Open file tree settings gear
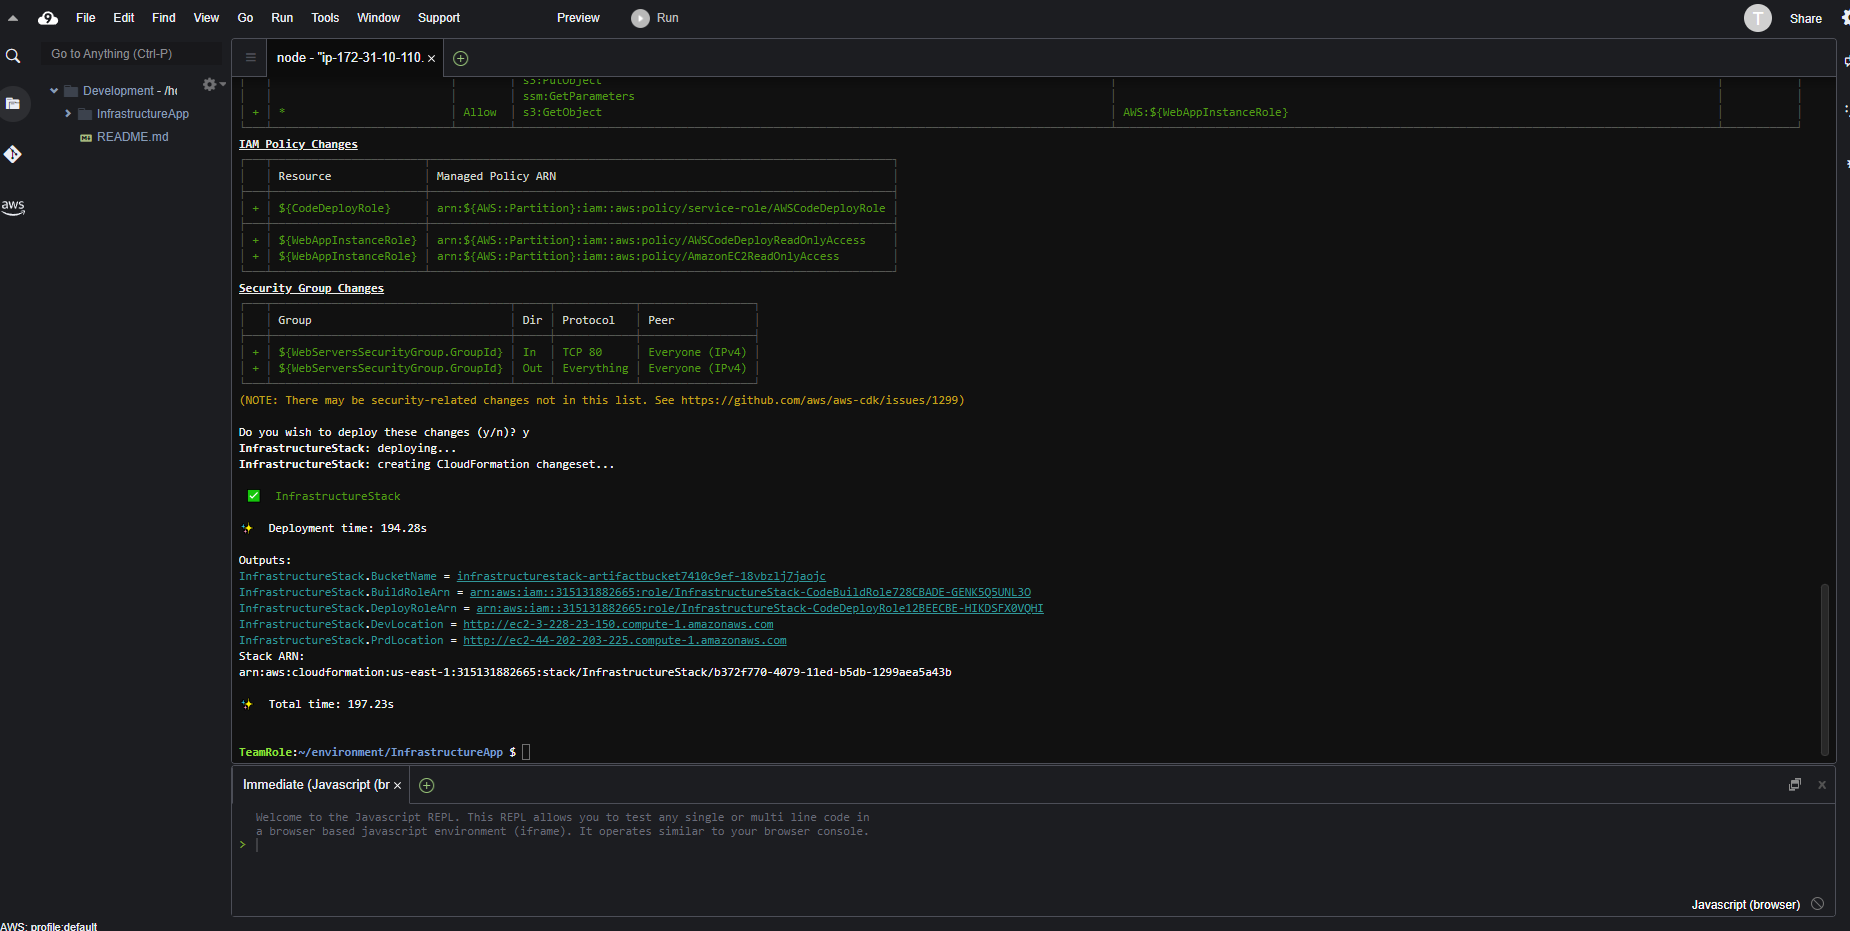 [209, 84]
